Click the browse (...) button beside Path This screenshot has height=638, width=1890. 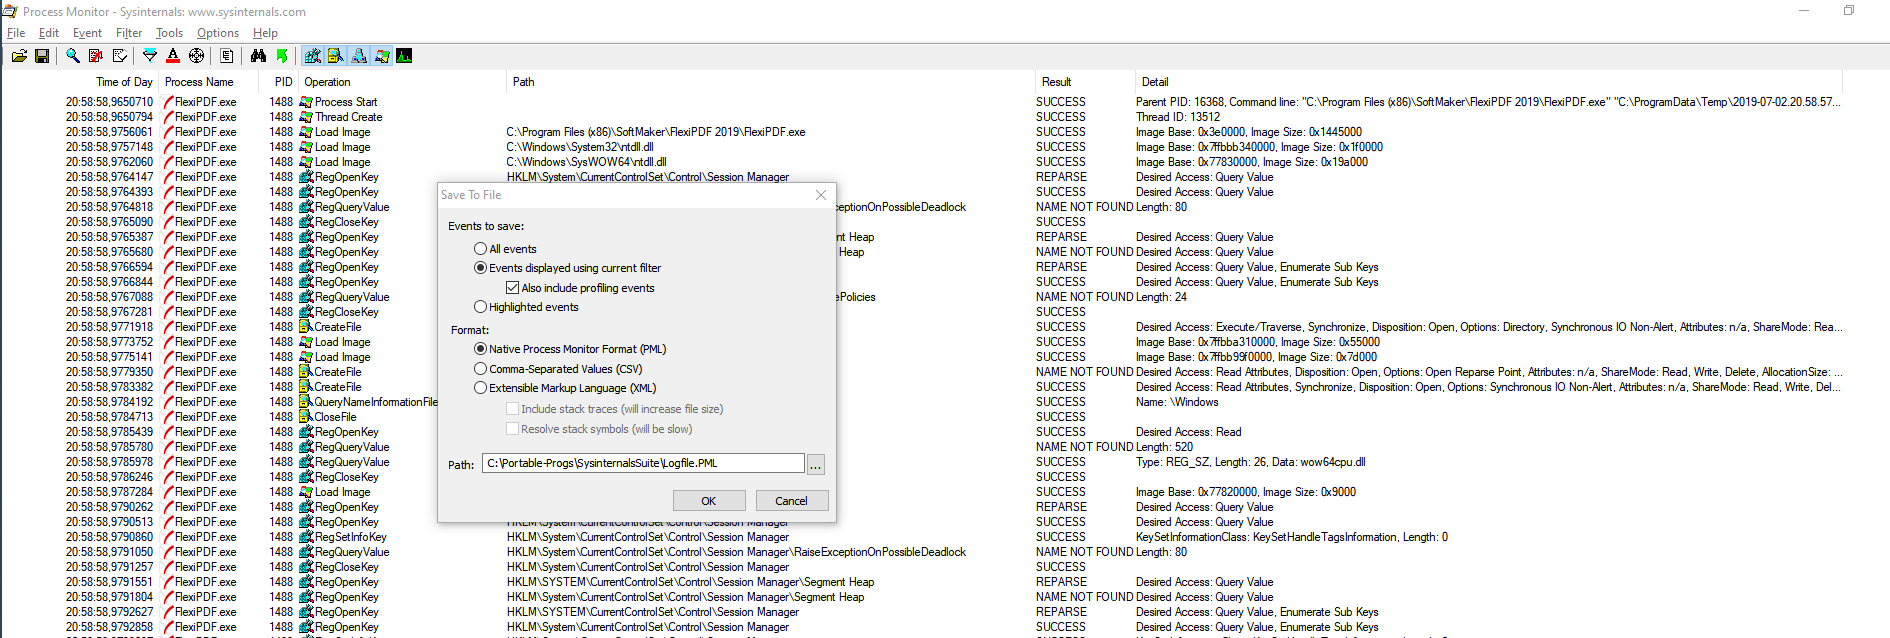tap(816, 464)
